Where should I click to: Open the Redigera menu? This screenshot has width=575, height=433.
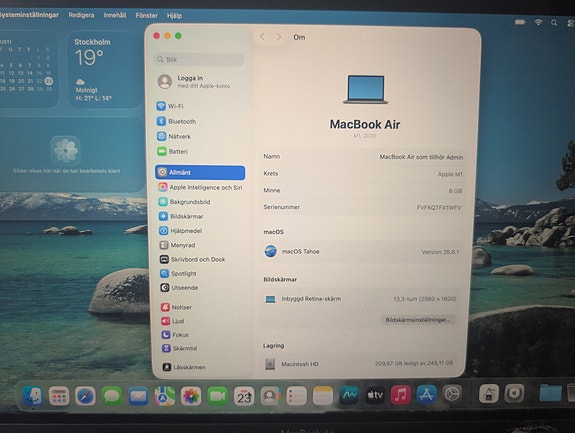81,15
